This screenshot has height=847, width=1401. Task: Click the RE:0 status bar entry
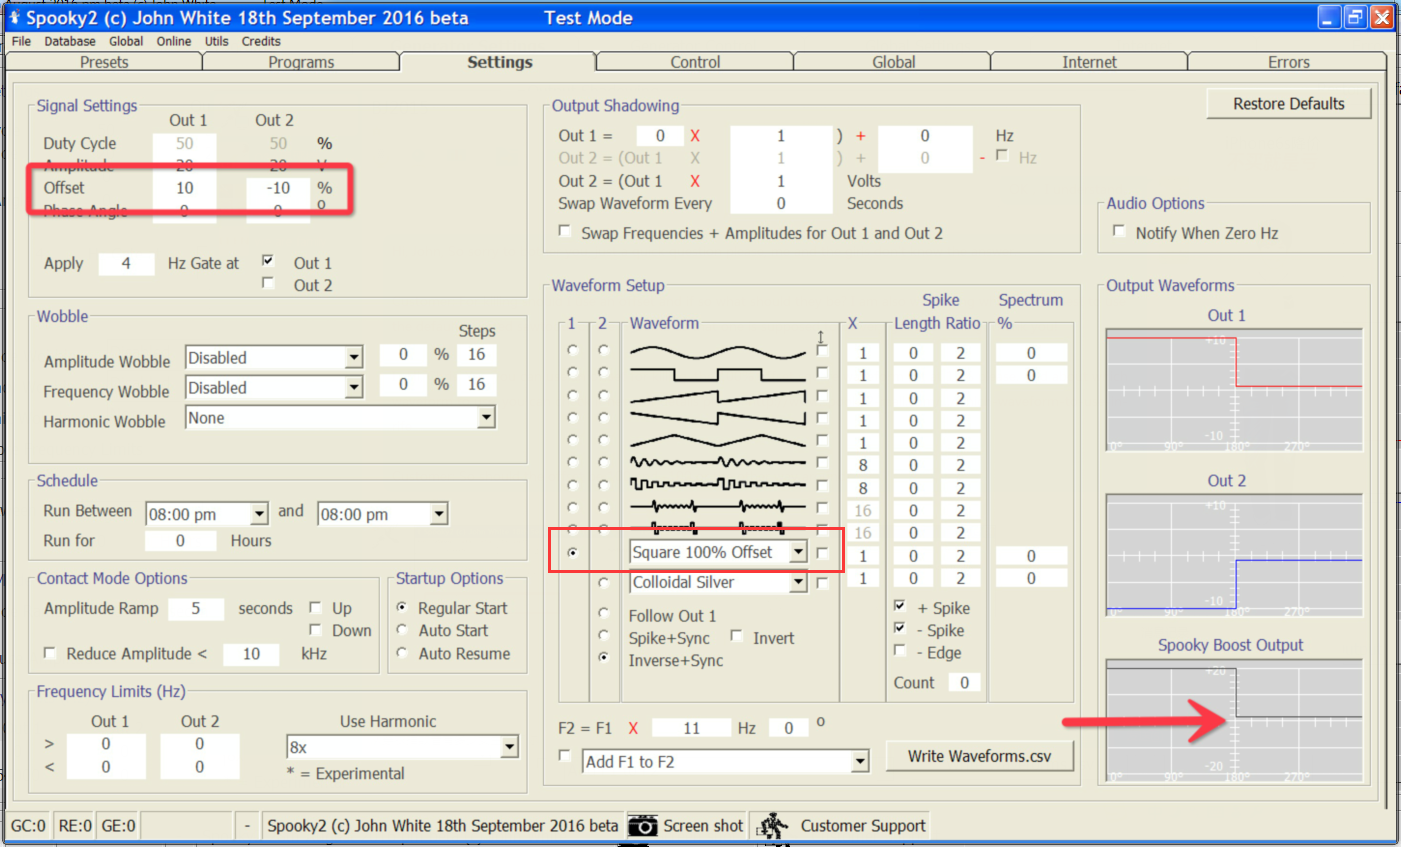coord(74,826)
